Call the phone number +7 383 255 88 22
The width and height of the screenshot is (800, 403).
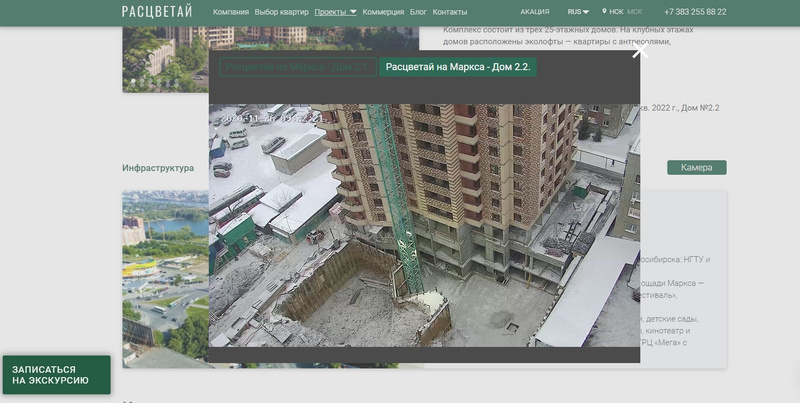point(695,12)
